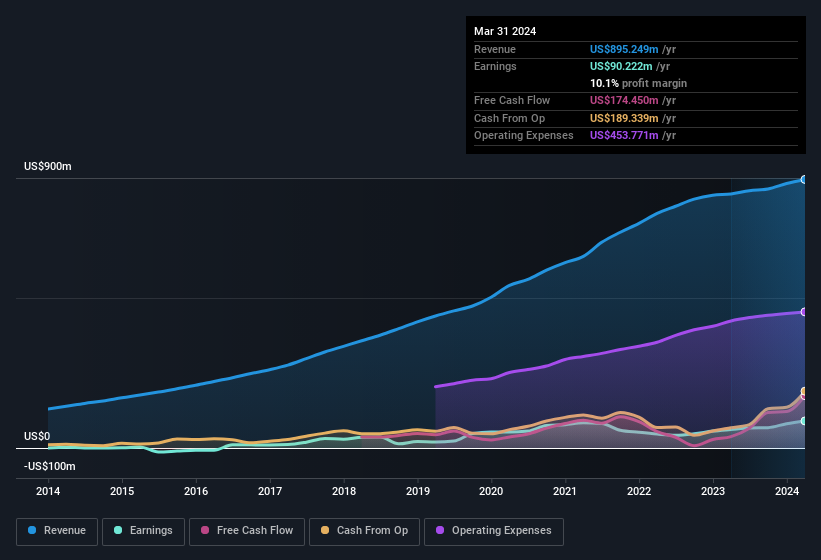The height and width of the screenshot is (560, 821).
Task: Click the Operating Expenses label in tooltip
Action: [x=524, y=136]
